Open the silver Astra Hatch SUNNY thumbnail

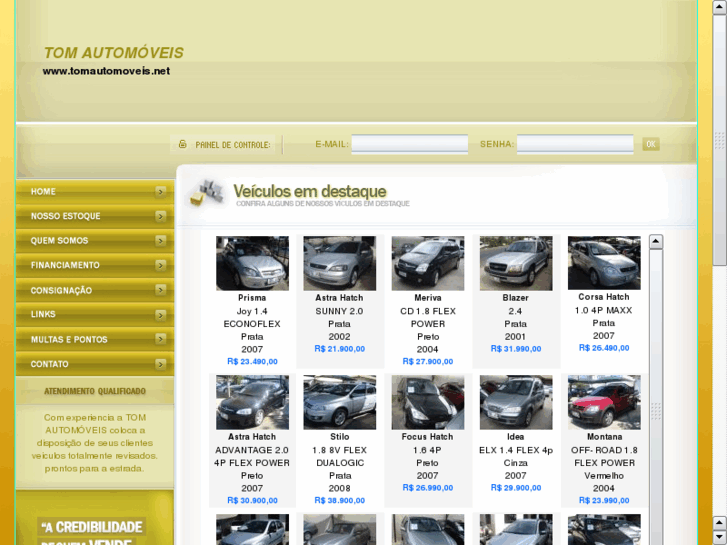click(339, 263)
